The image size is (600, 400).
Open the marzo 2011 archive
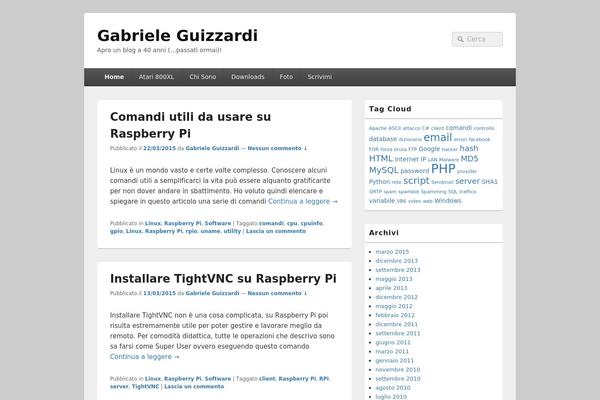392,351
